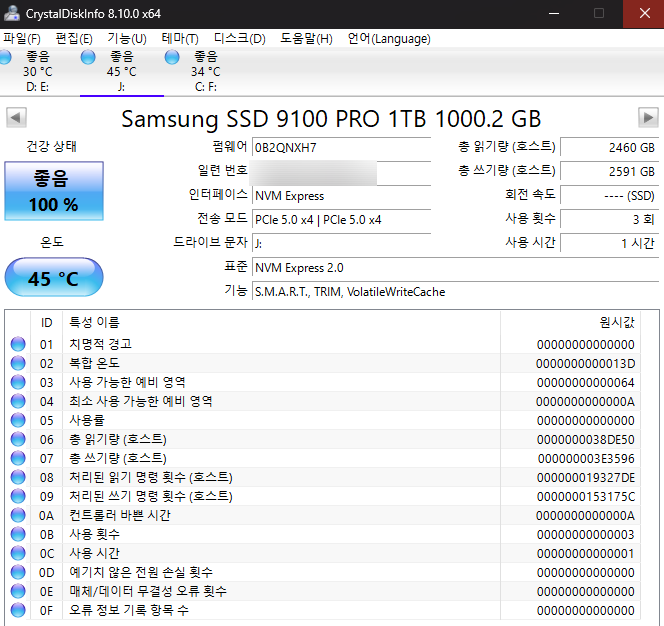
Task: Click the Samsung SSD 9100 PRO title
Action: [x=331, y=119]
